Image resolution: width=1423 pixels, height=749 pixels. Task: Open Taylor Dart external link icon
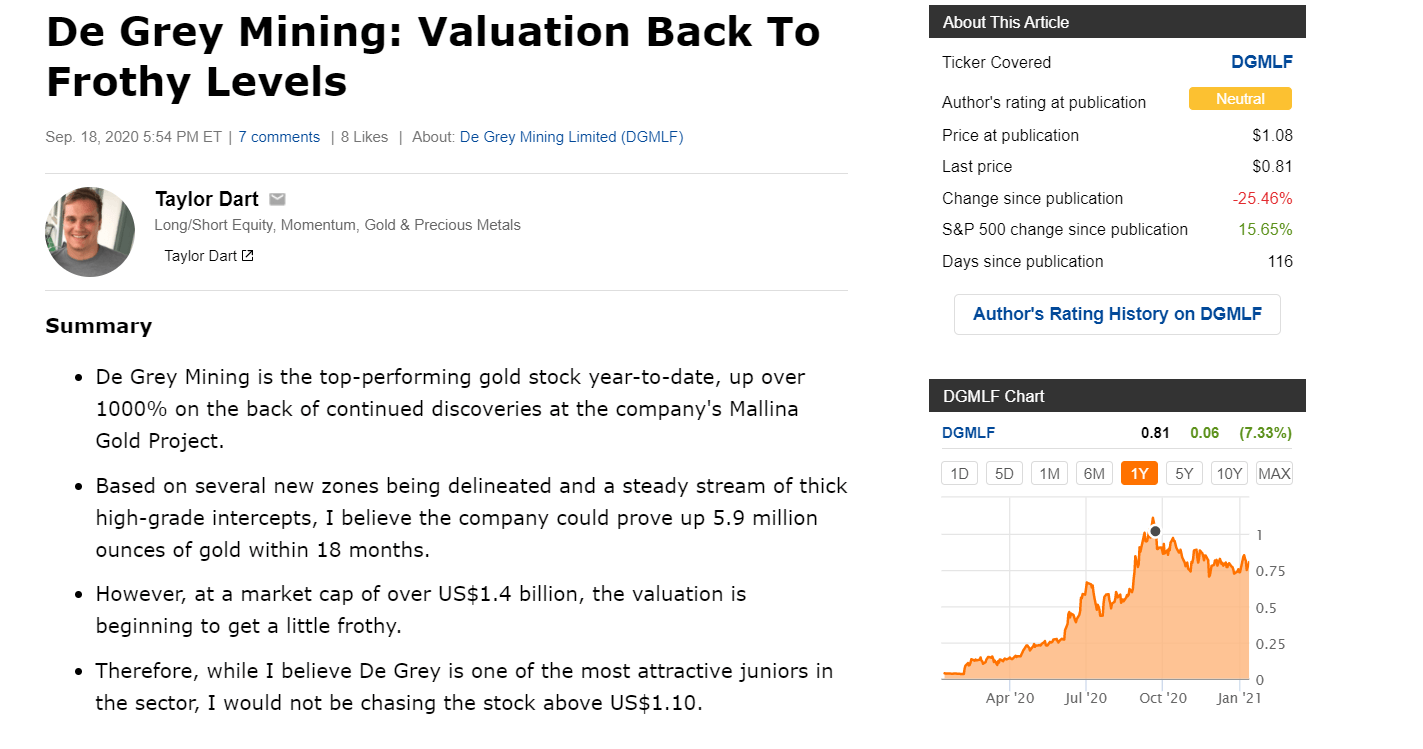[248, 256]
